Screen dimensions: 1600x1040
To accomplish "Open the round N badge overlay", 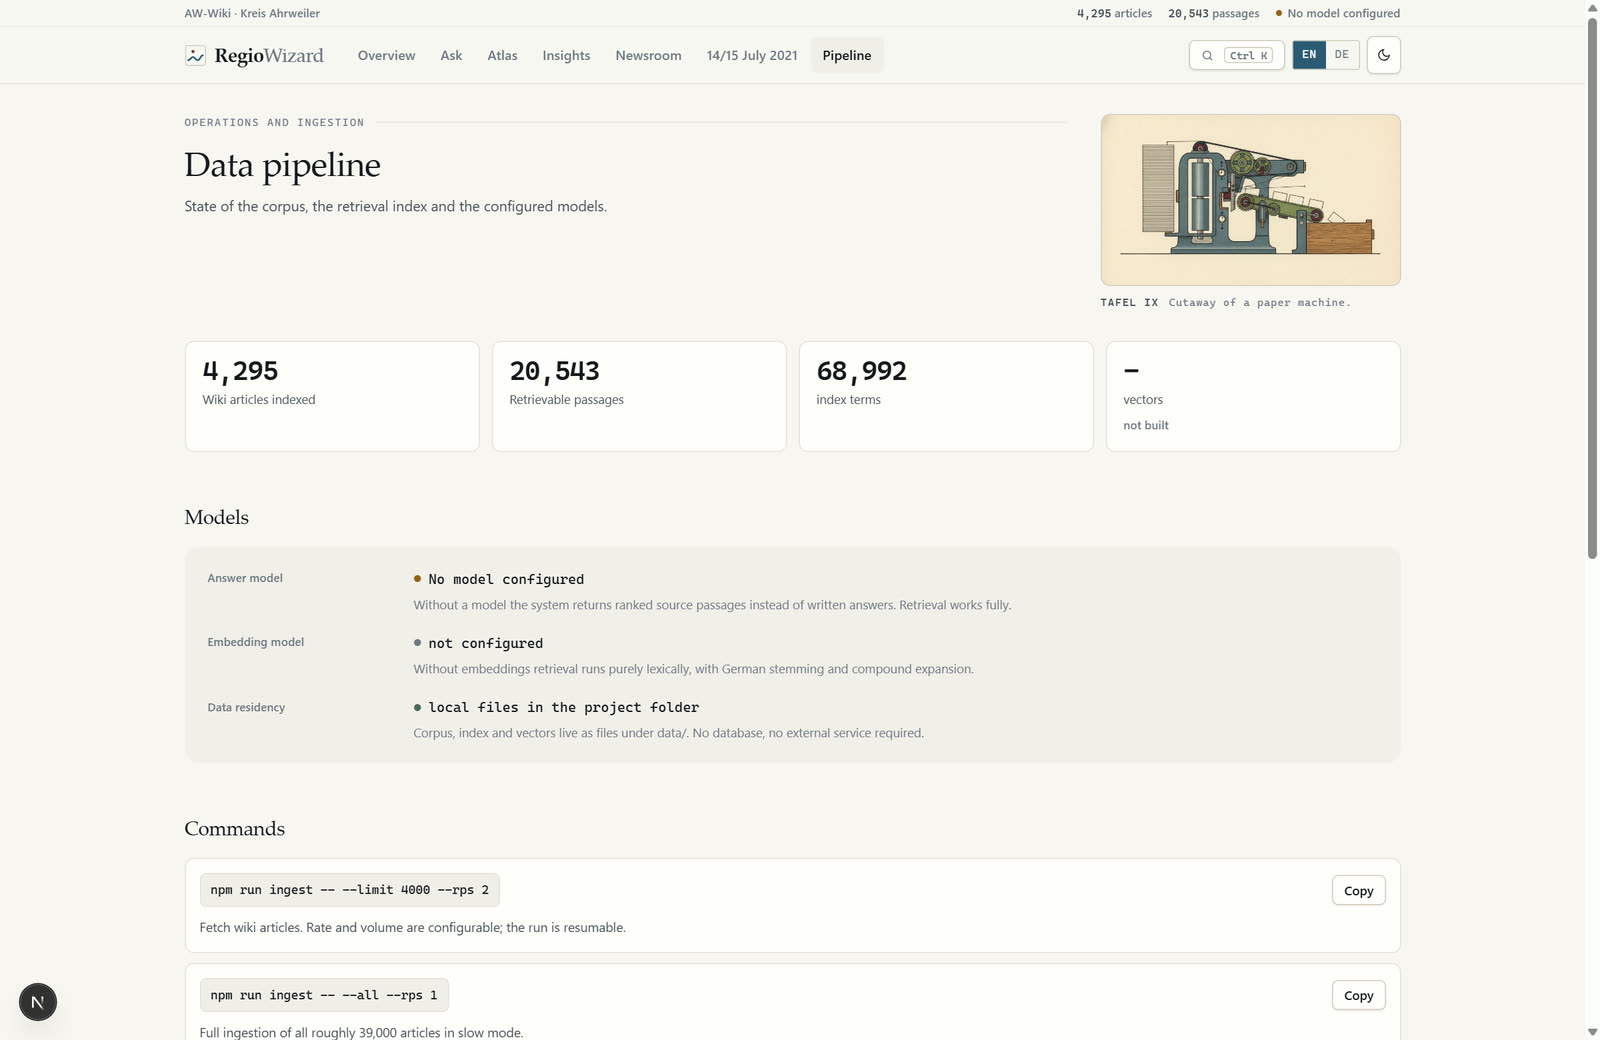I will click(38, 1002).
